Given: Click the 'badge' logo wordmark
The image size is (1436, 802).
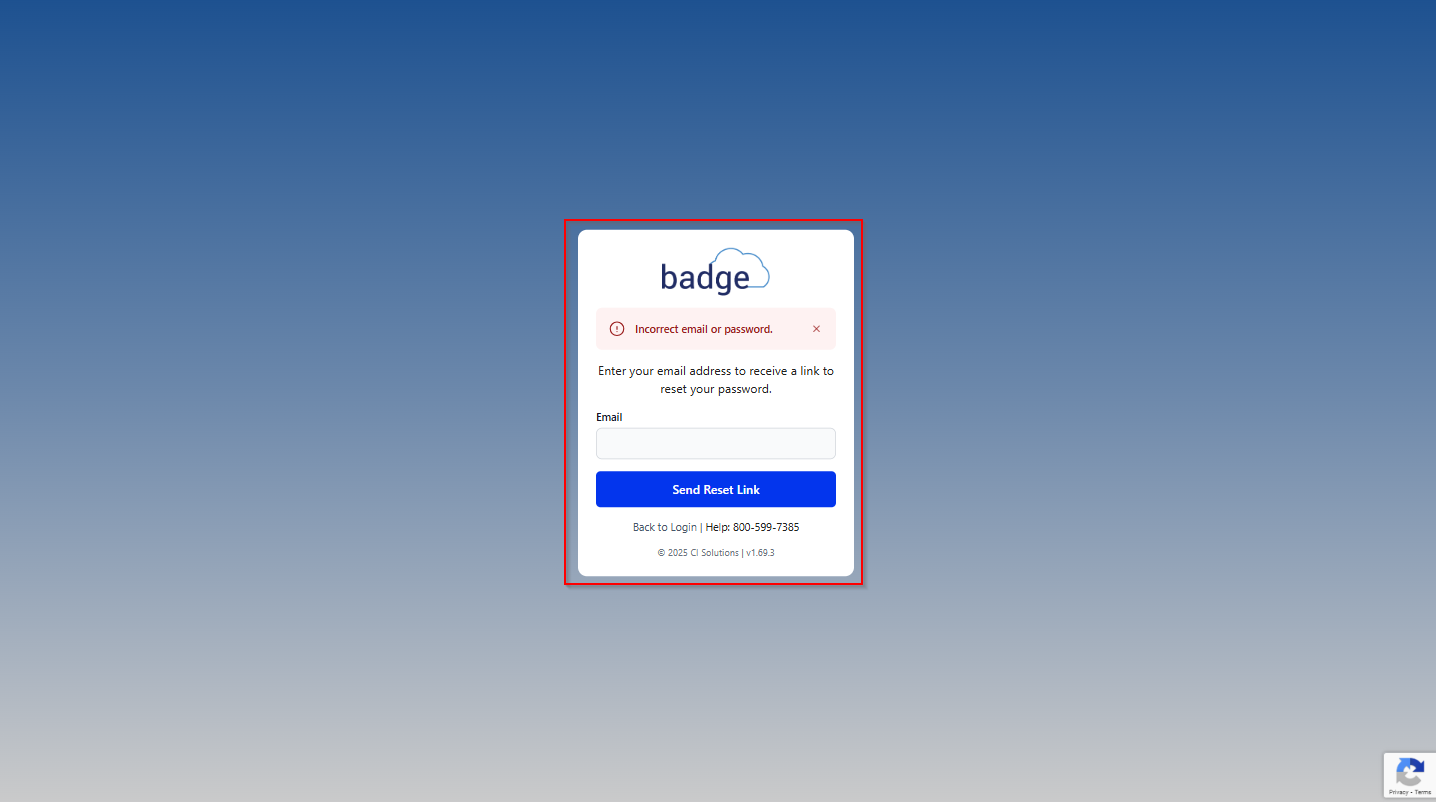Looking at the screenshot, I should click(x=705, y=278).
